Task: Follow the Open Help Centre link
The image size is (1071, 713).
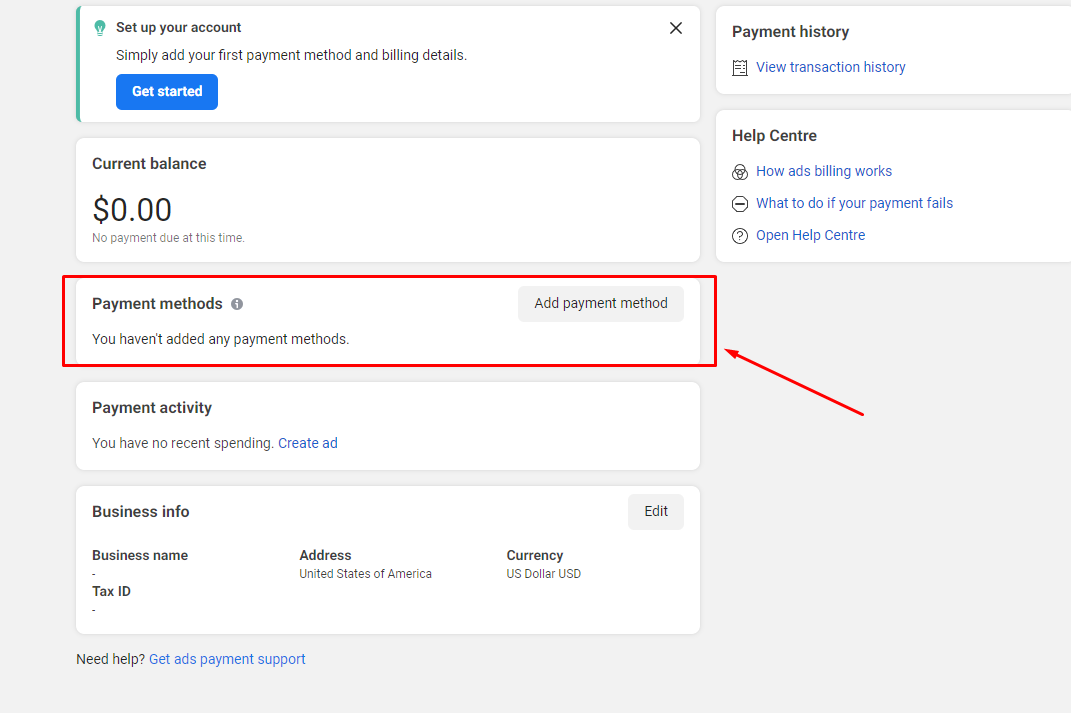Action: click(x=810, y=235)
